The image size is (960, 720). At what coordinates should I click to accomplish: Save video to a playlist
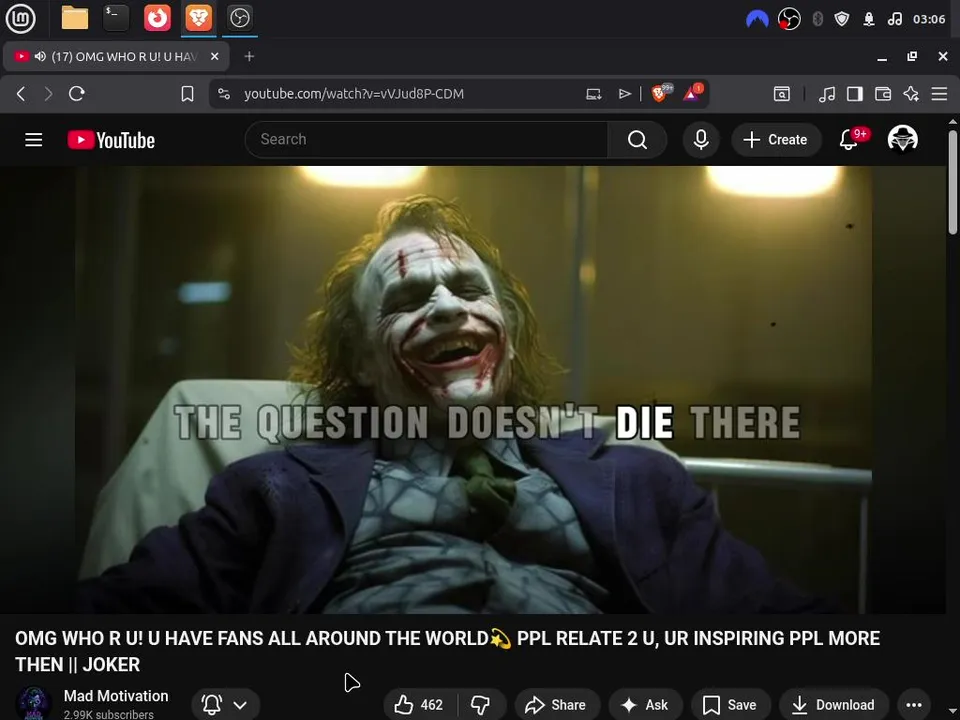pos(730,705)
